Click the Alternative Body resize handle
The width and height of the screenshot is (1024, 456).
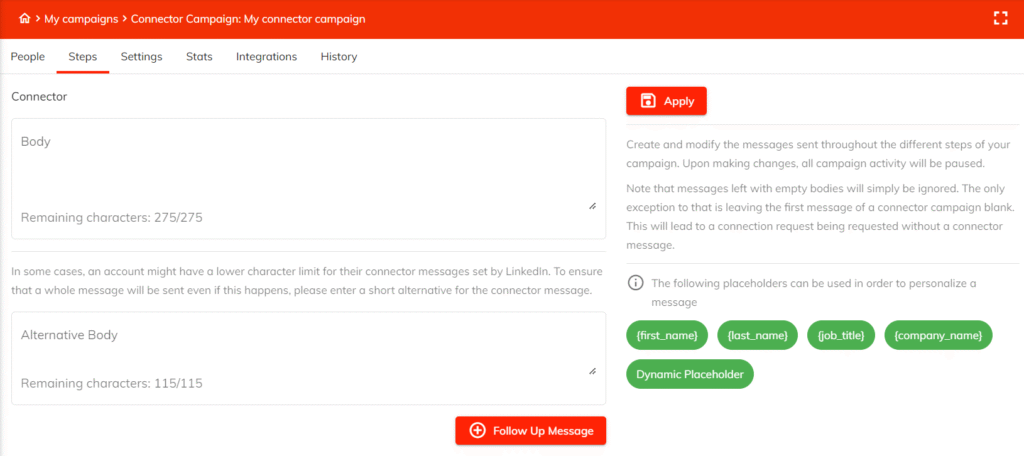[592, 371]
